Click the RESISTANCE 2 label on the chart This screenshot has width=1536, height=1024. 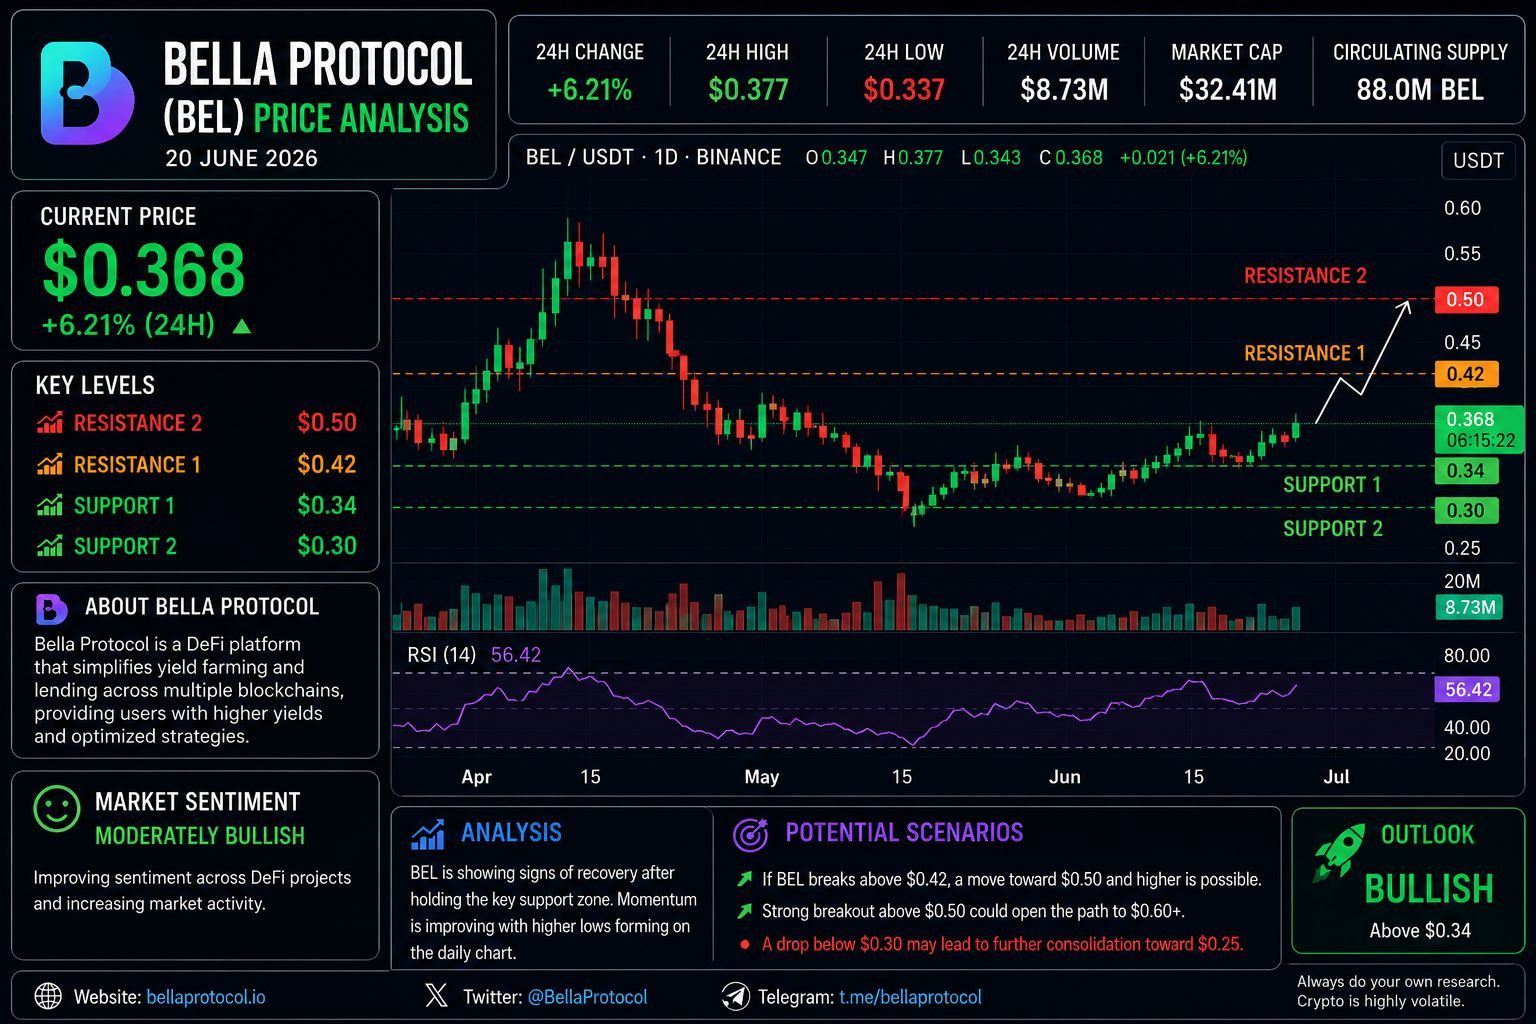[1305, 276]
